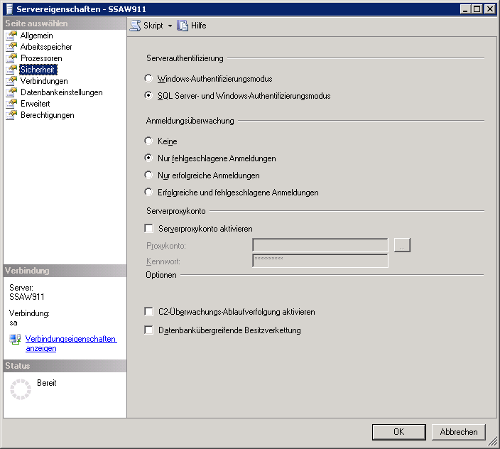
Task: Click the Skript toolbar label
Action: (x=153, y=26)
